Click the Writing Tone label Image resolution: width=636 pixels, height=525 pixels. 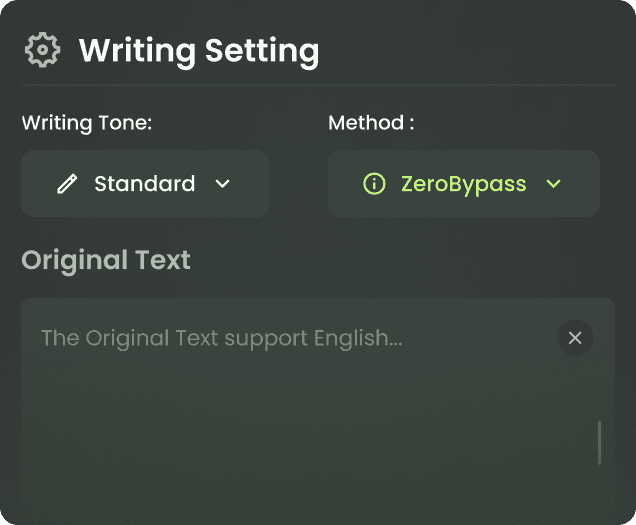pyautogui.click(x=87, y=123)
